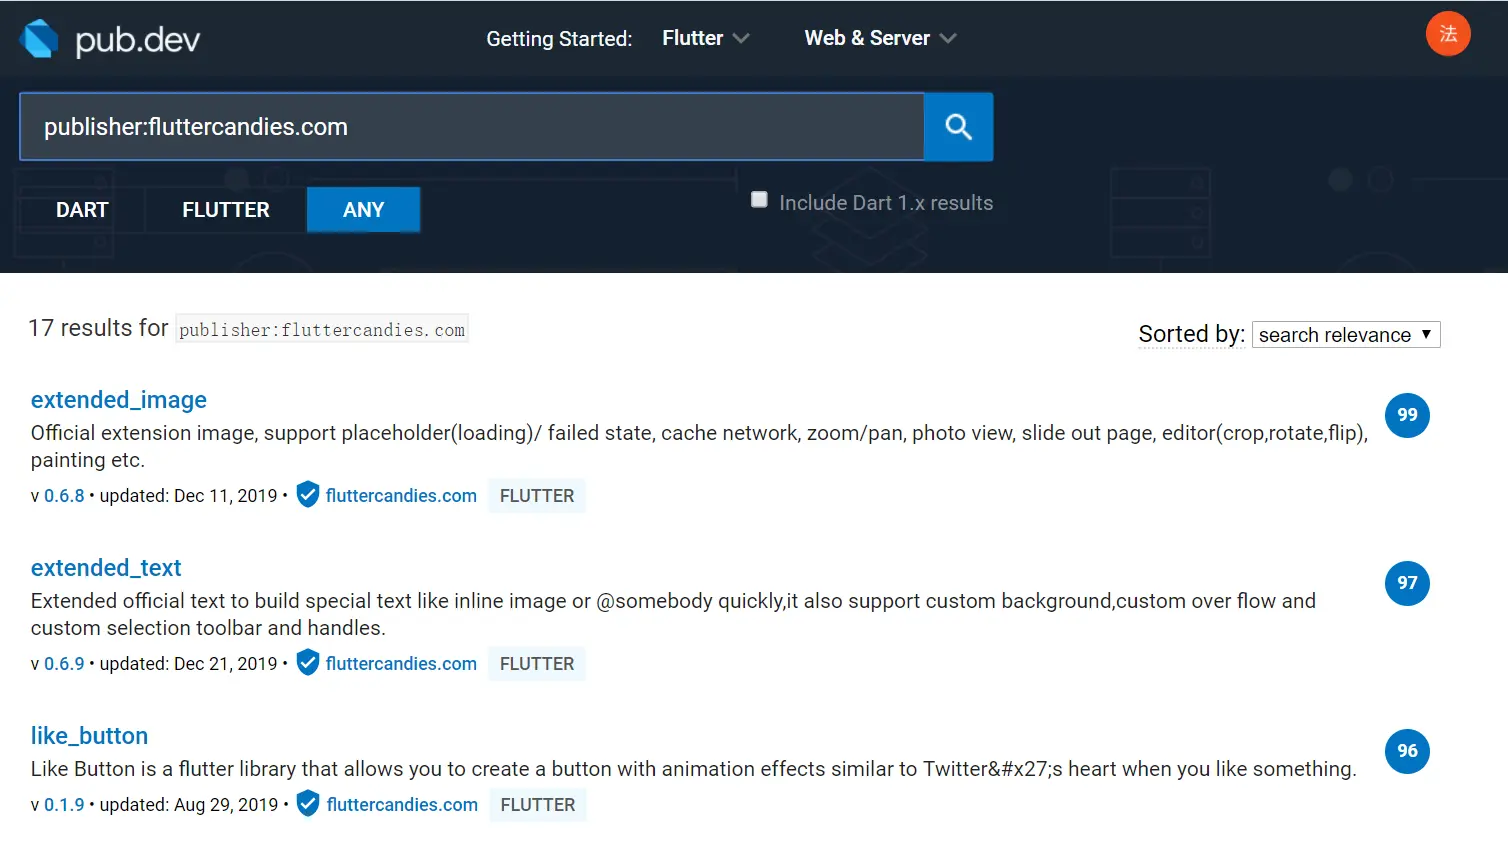Open the like_button package link
The height and width of the screenshot is (866, 1508).
[x=89, y=736]
